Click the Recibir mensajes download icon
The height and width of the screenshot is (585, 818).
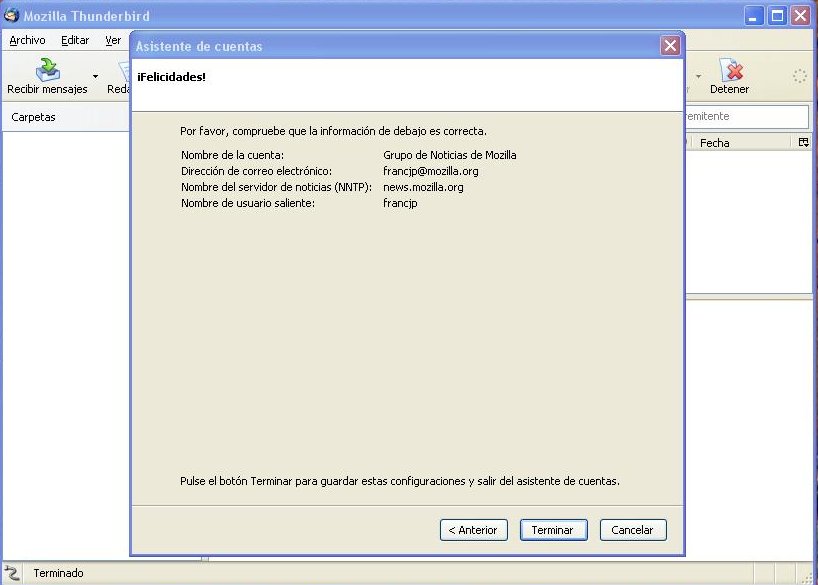click(47, 70)
